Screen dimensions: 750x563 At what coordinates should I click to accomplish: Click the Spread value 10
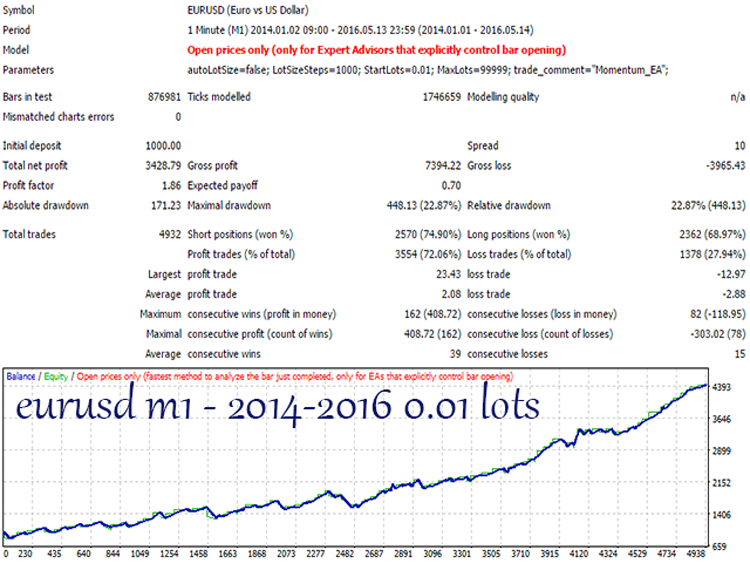tap(740, 146)
